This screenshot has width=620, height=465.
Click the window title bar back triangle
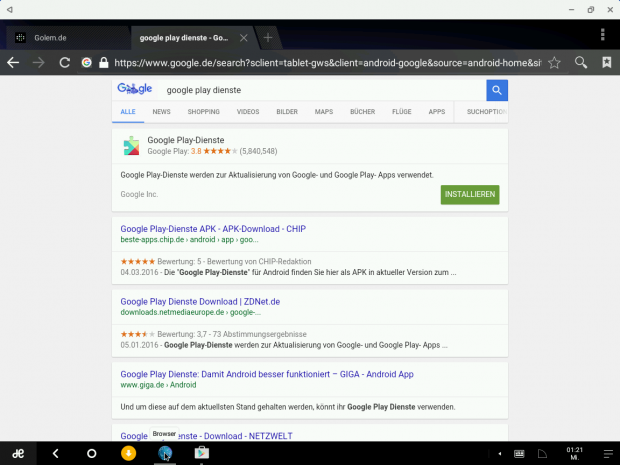point(9,9)
